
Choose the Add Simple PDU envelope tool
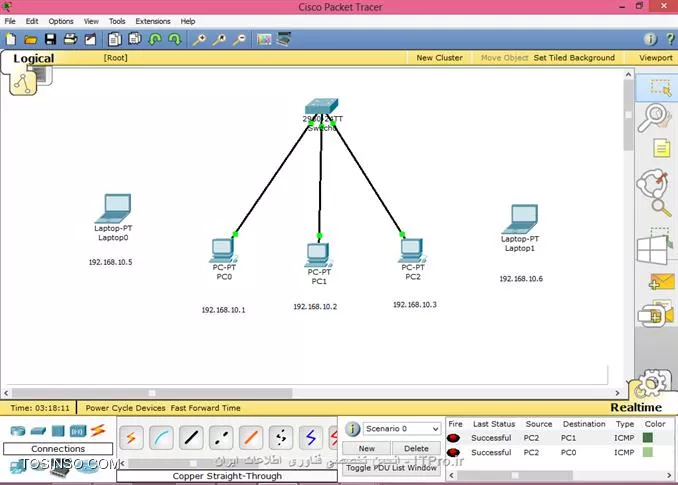coord(662,282)
